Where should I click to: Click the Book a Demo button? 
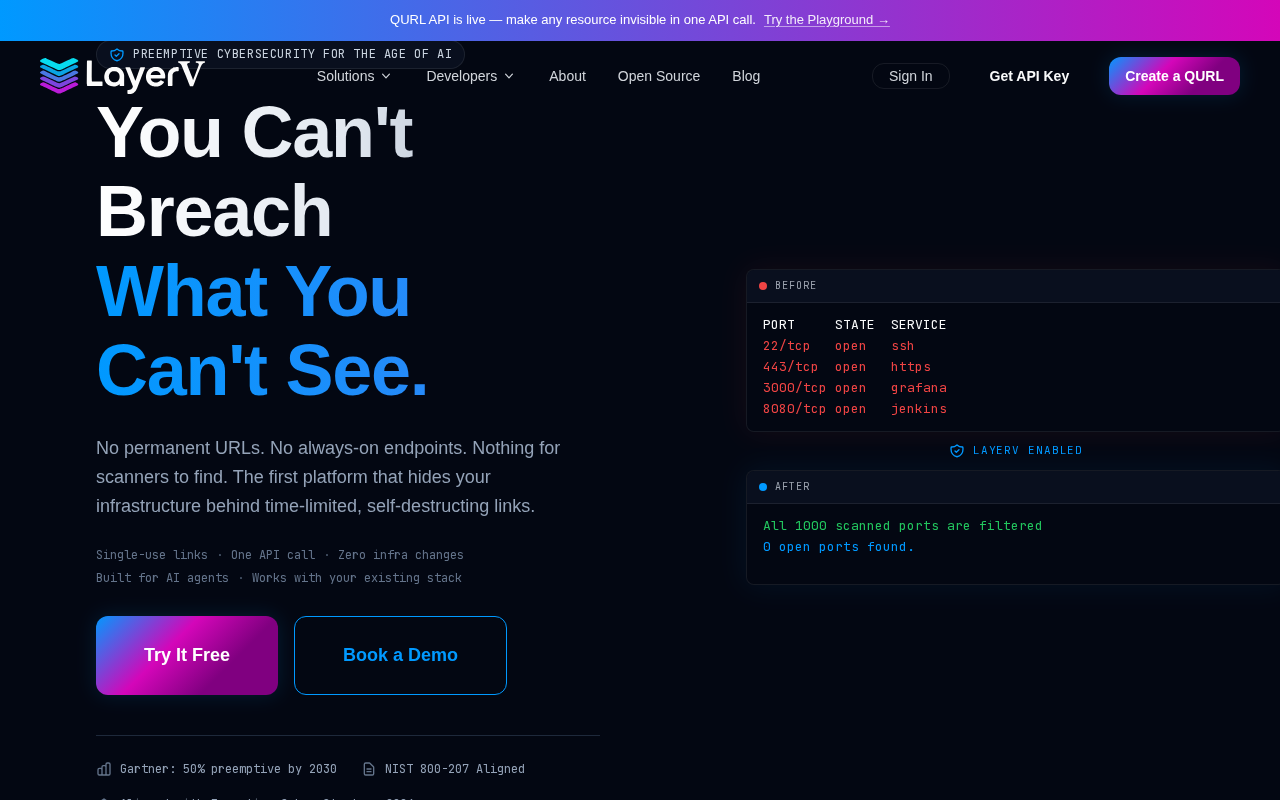400,655
